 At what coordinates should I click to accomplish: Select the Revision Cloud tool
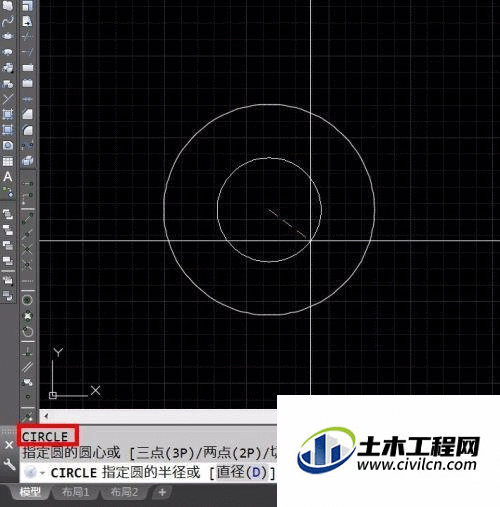tap(8, 6)
